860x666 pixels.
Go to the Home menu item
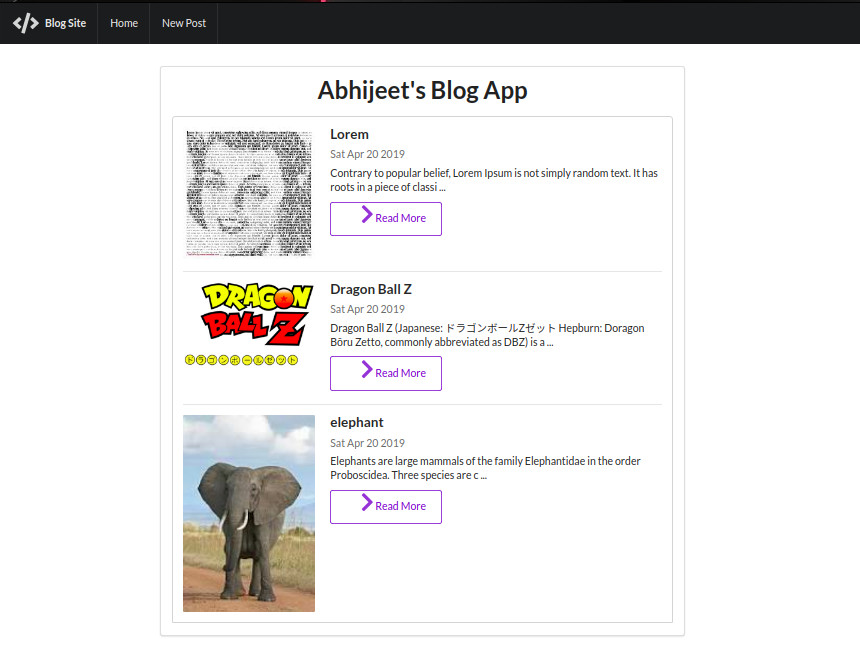click(x=124, y=23)
